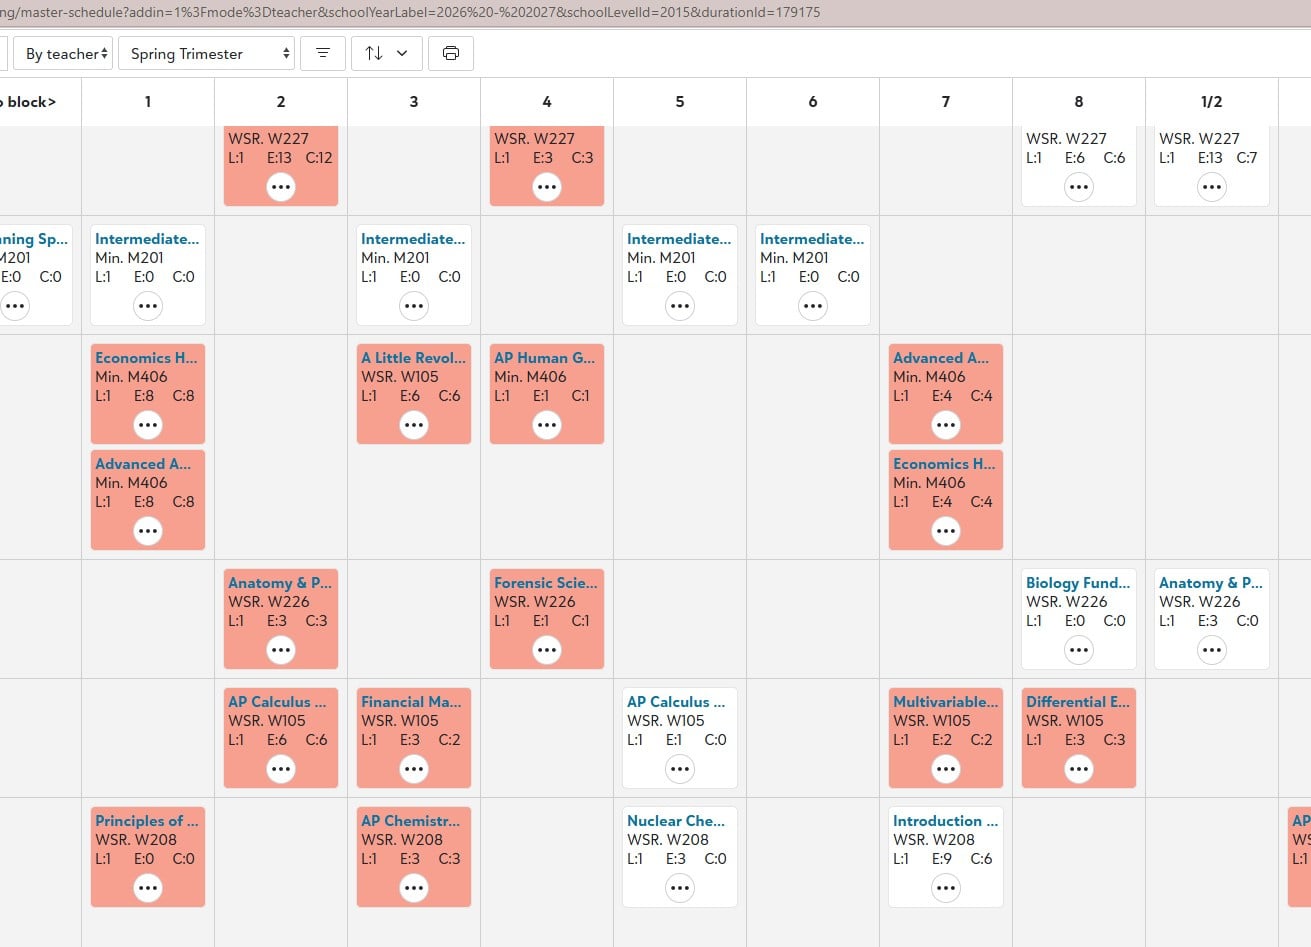This screenshot has height=947, width=1311.
Task: Open more options on Multivariable... card
Action: point(946,769)
